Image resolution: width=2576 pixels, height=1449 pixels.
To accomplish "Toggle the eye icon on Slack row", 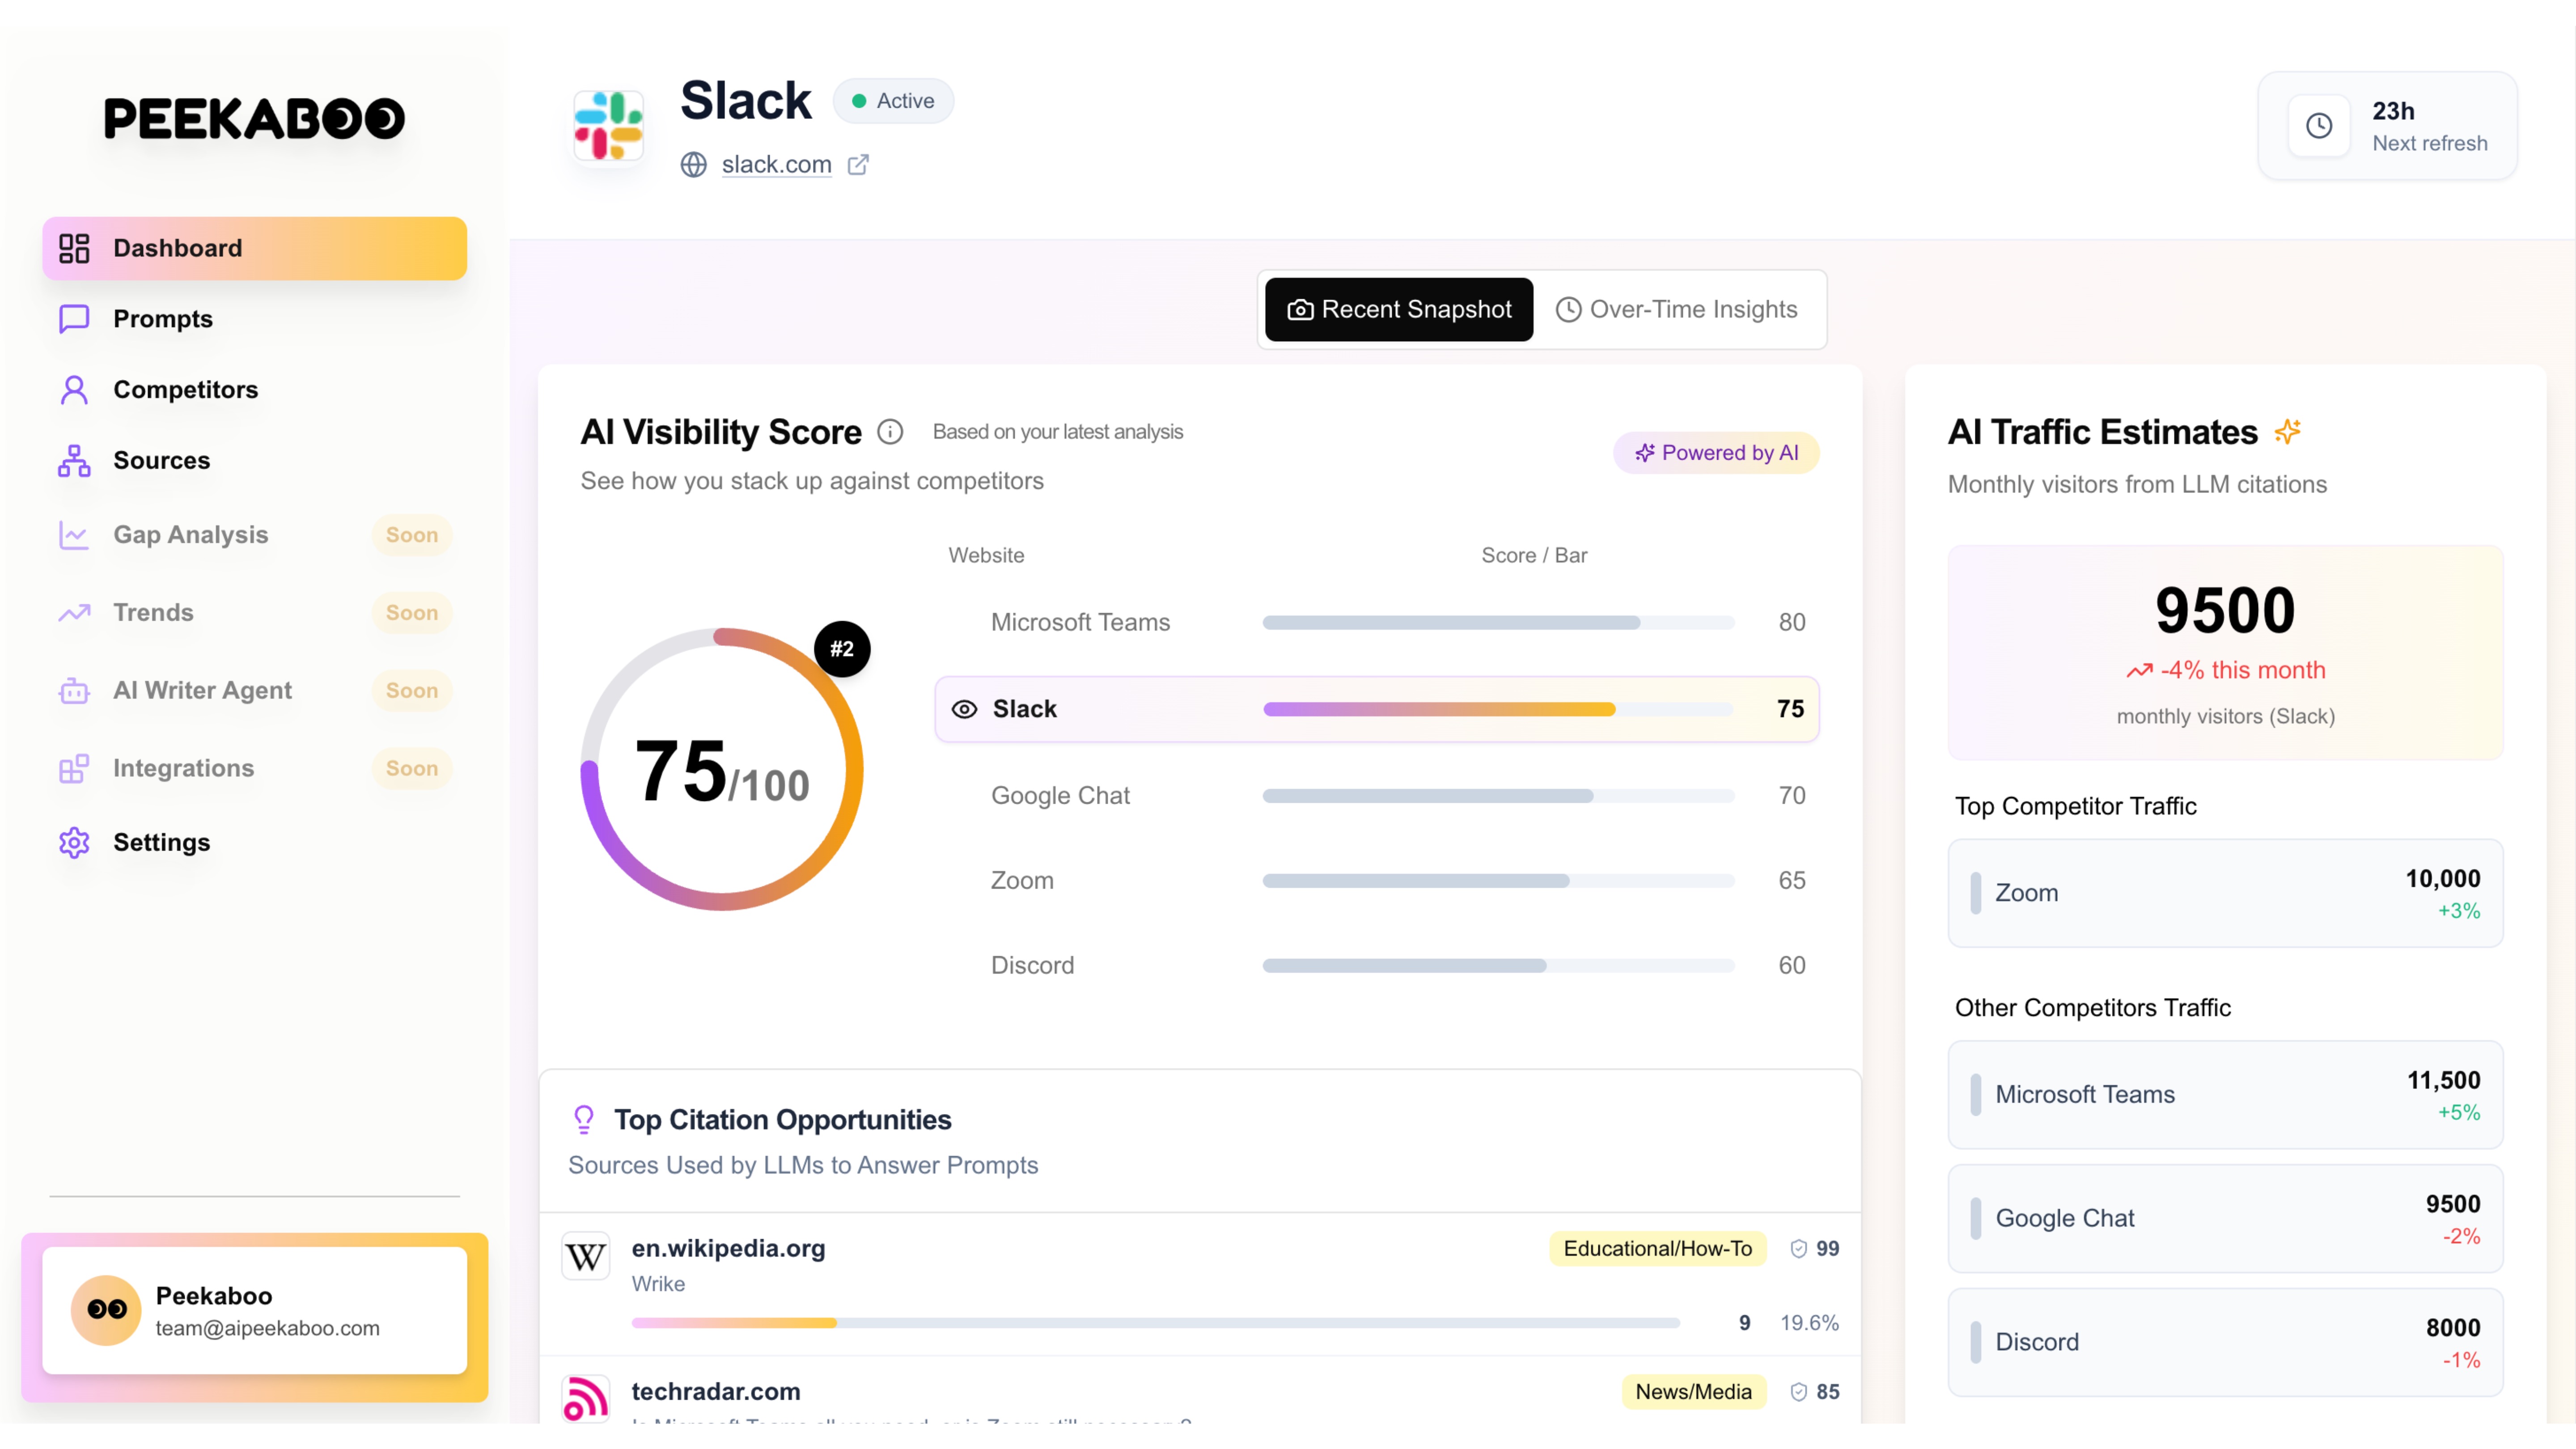I will coord(964,709).
